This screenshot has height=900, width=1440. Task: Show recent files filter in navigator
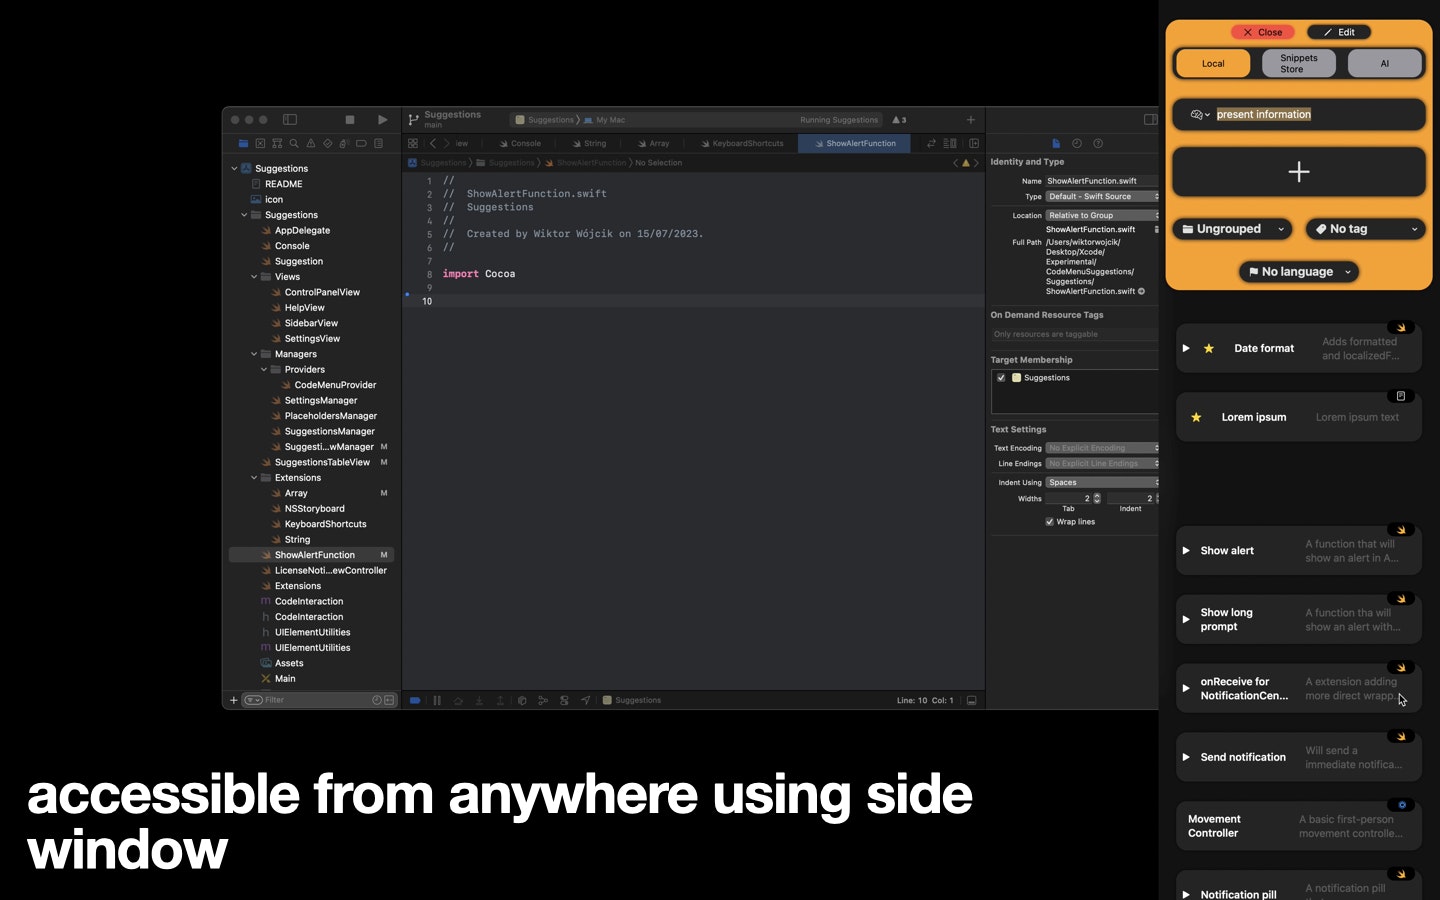click(x=377, y=700)
